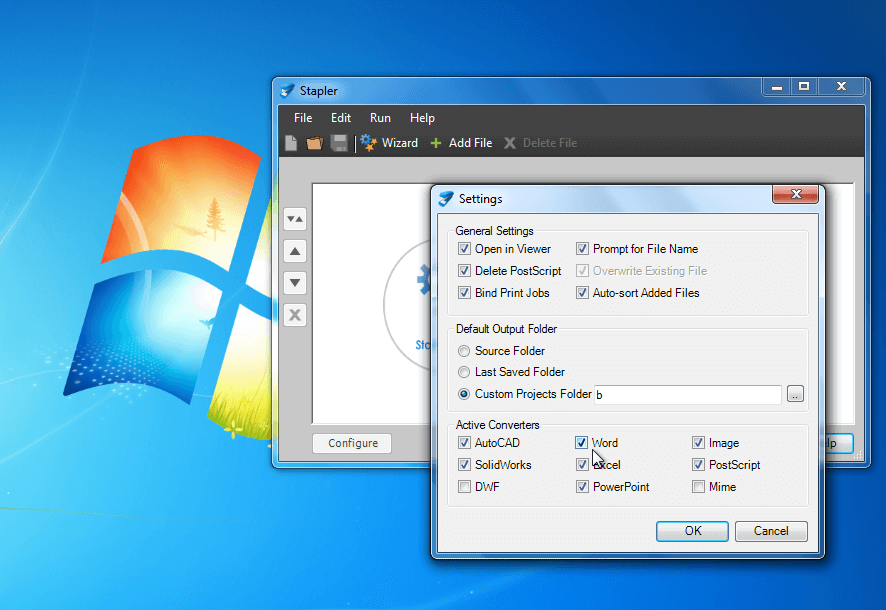Launch the Wizard from the toolbar
The height and width of the screenshot is (610, 886).
pyautogui.click(x=389, y=143)
